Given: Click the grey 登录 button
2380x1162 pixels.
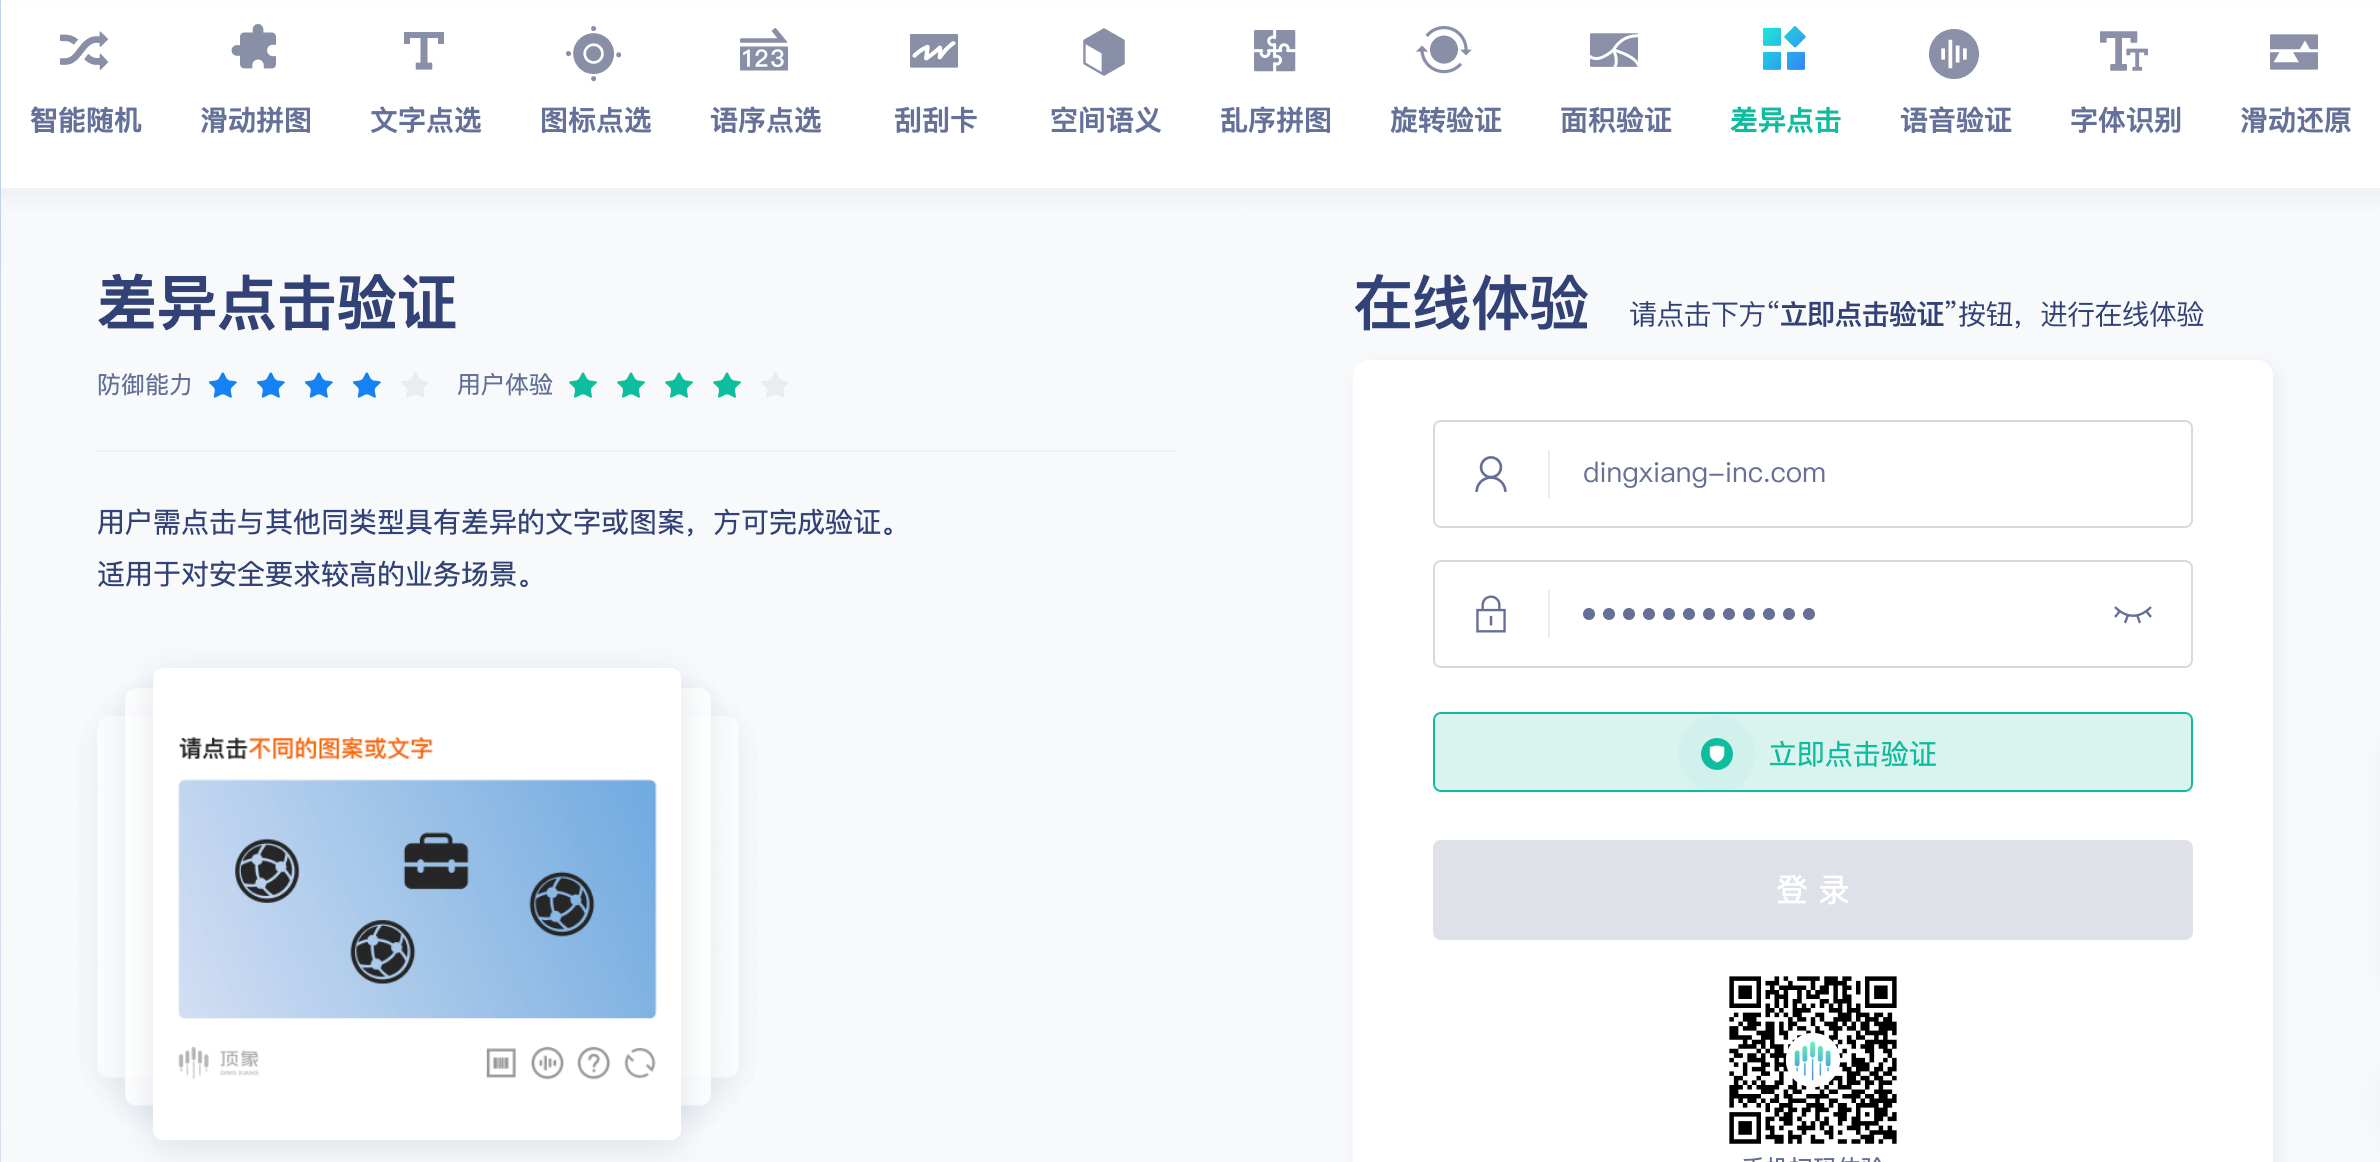Looking at the screenshot, I should pyautogui.click(x=1812, y=889).
